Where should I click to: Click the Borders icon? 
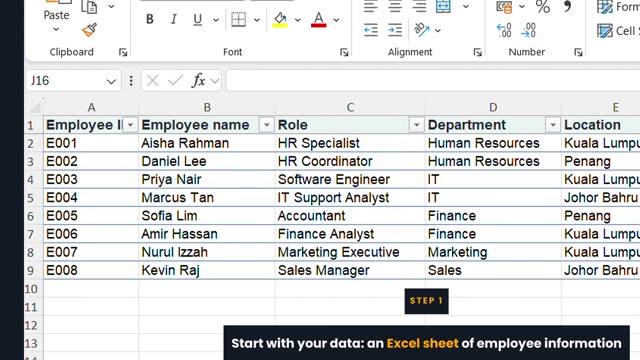(x=238, y=19)
